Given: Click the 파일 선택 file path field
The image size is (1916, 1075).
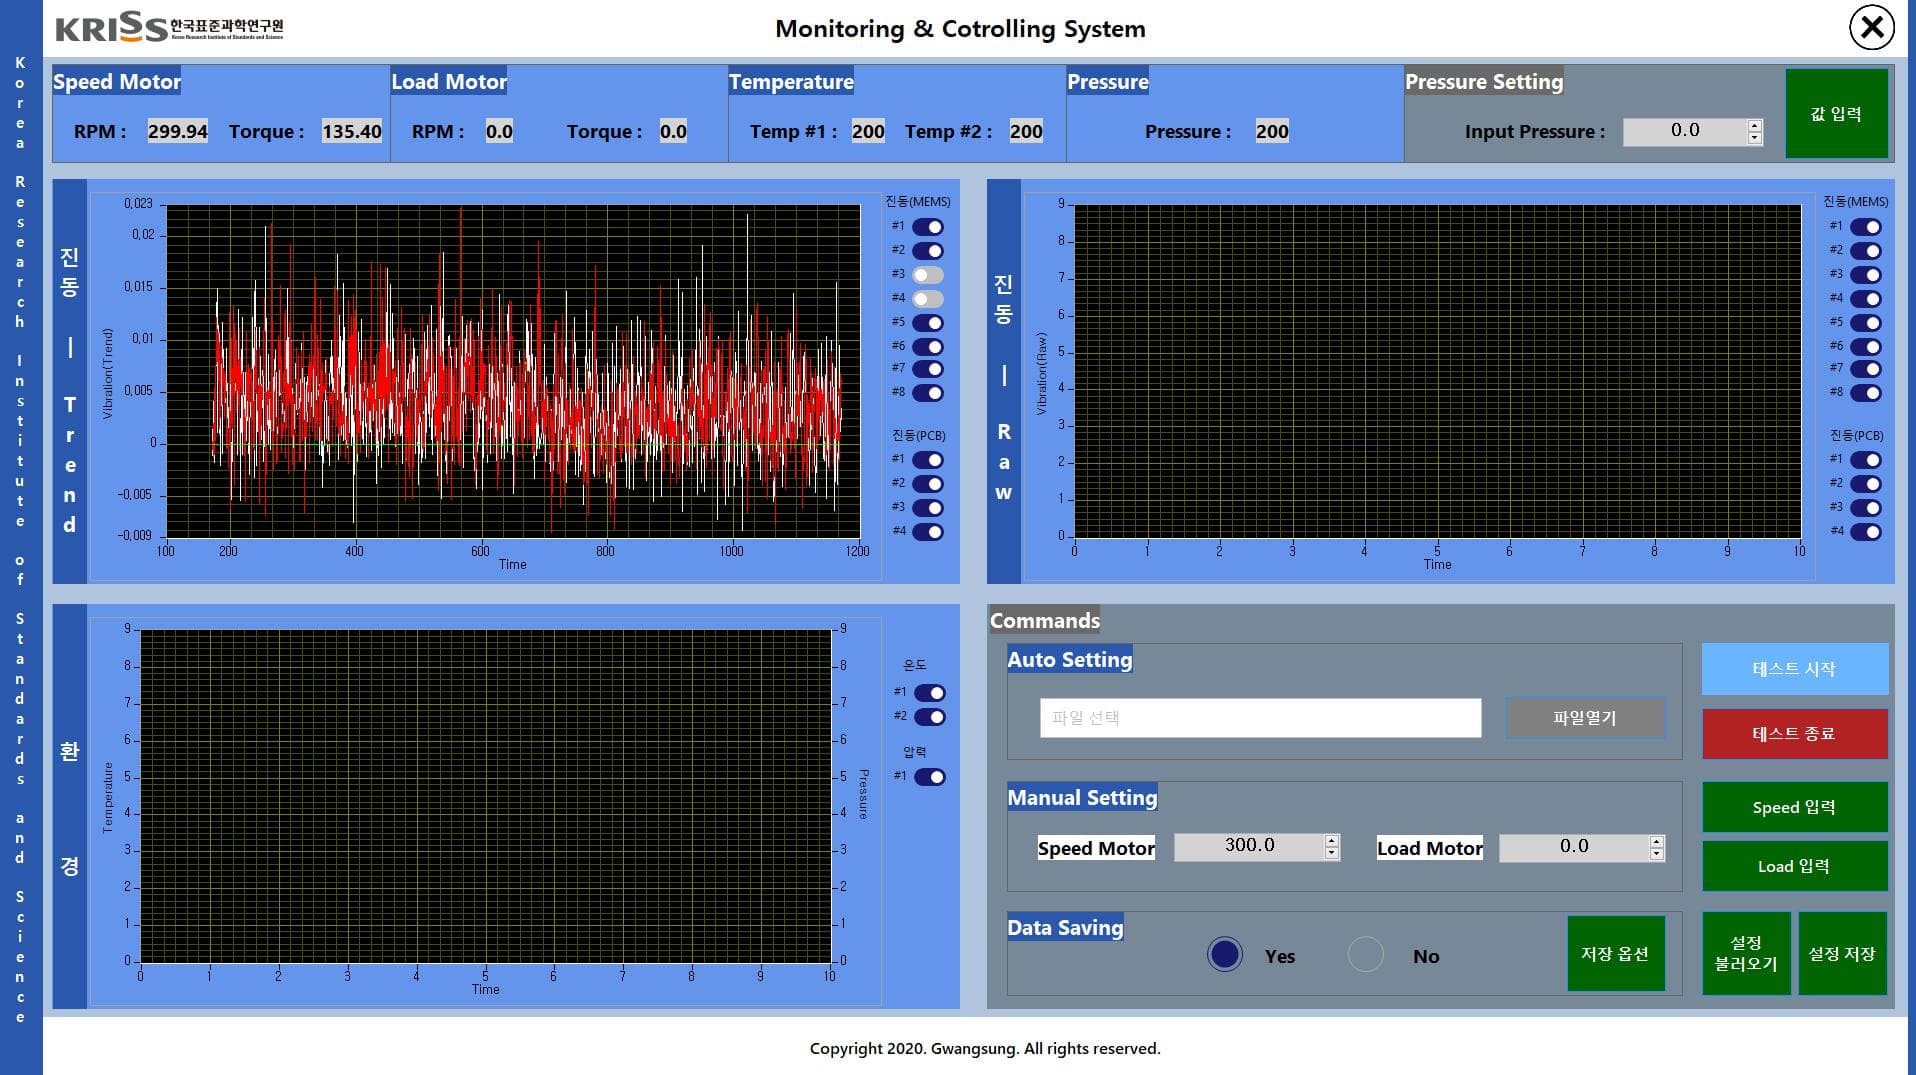Looking at the screenshot, I should (x=1259, y=718).
